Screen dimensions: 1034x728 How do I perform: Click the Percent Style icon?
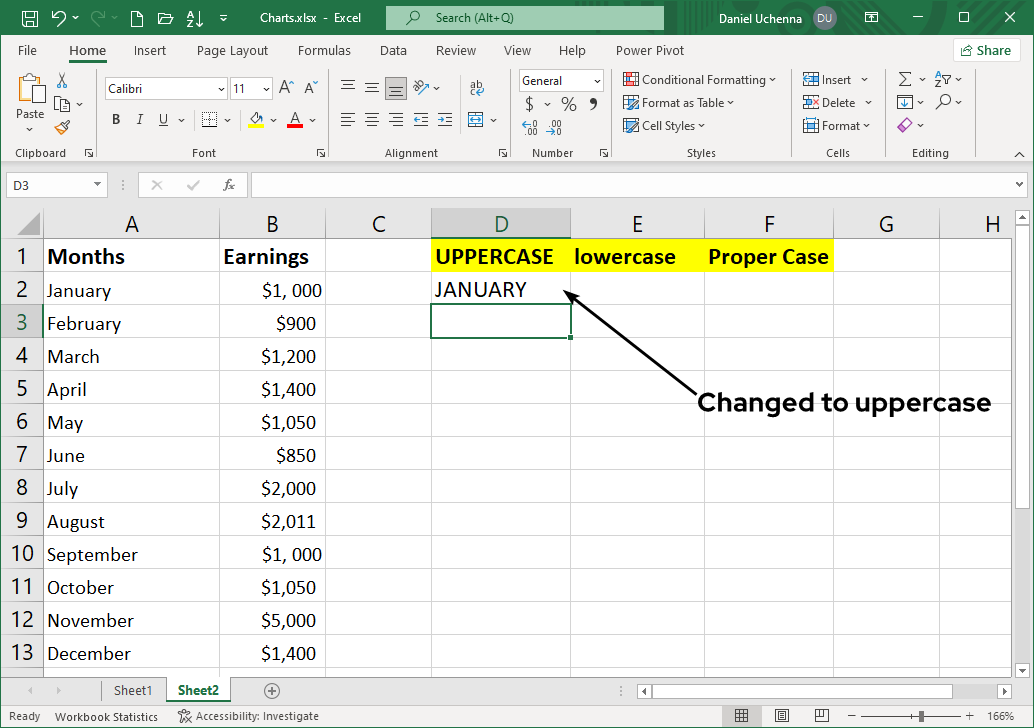point(569,104)
